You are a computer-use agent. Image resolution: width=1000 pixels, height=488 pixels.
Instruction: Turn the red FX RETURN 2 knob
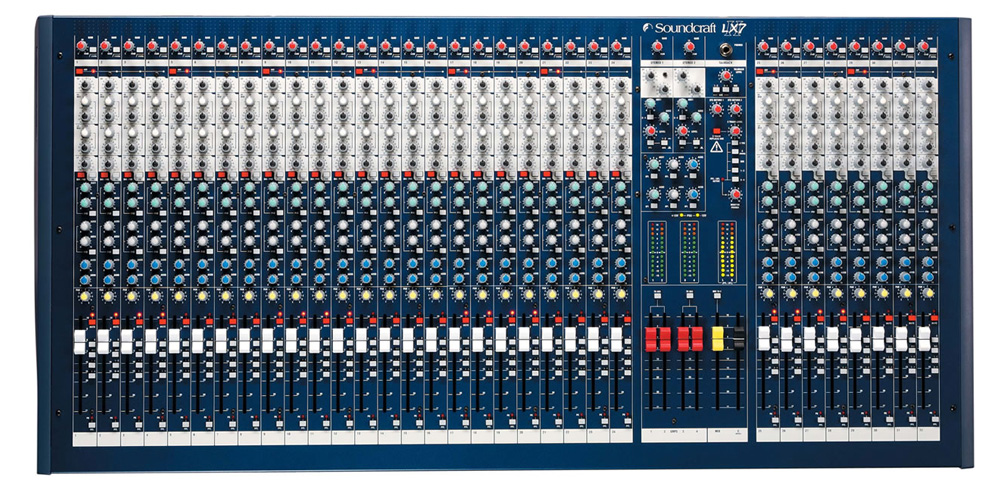[x=735, y=109]
